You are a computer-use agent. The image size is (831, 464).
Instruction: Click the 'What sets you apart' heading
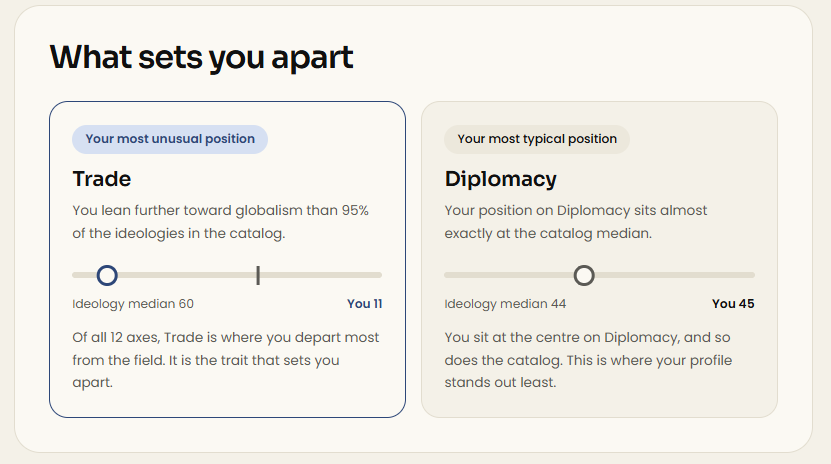201,57
